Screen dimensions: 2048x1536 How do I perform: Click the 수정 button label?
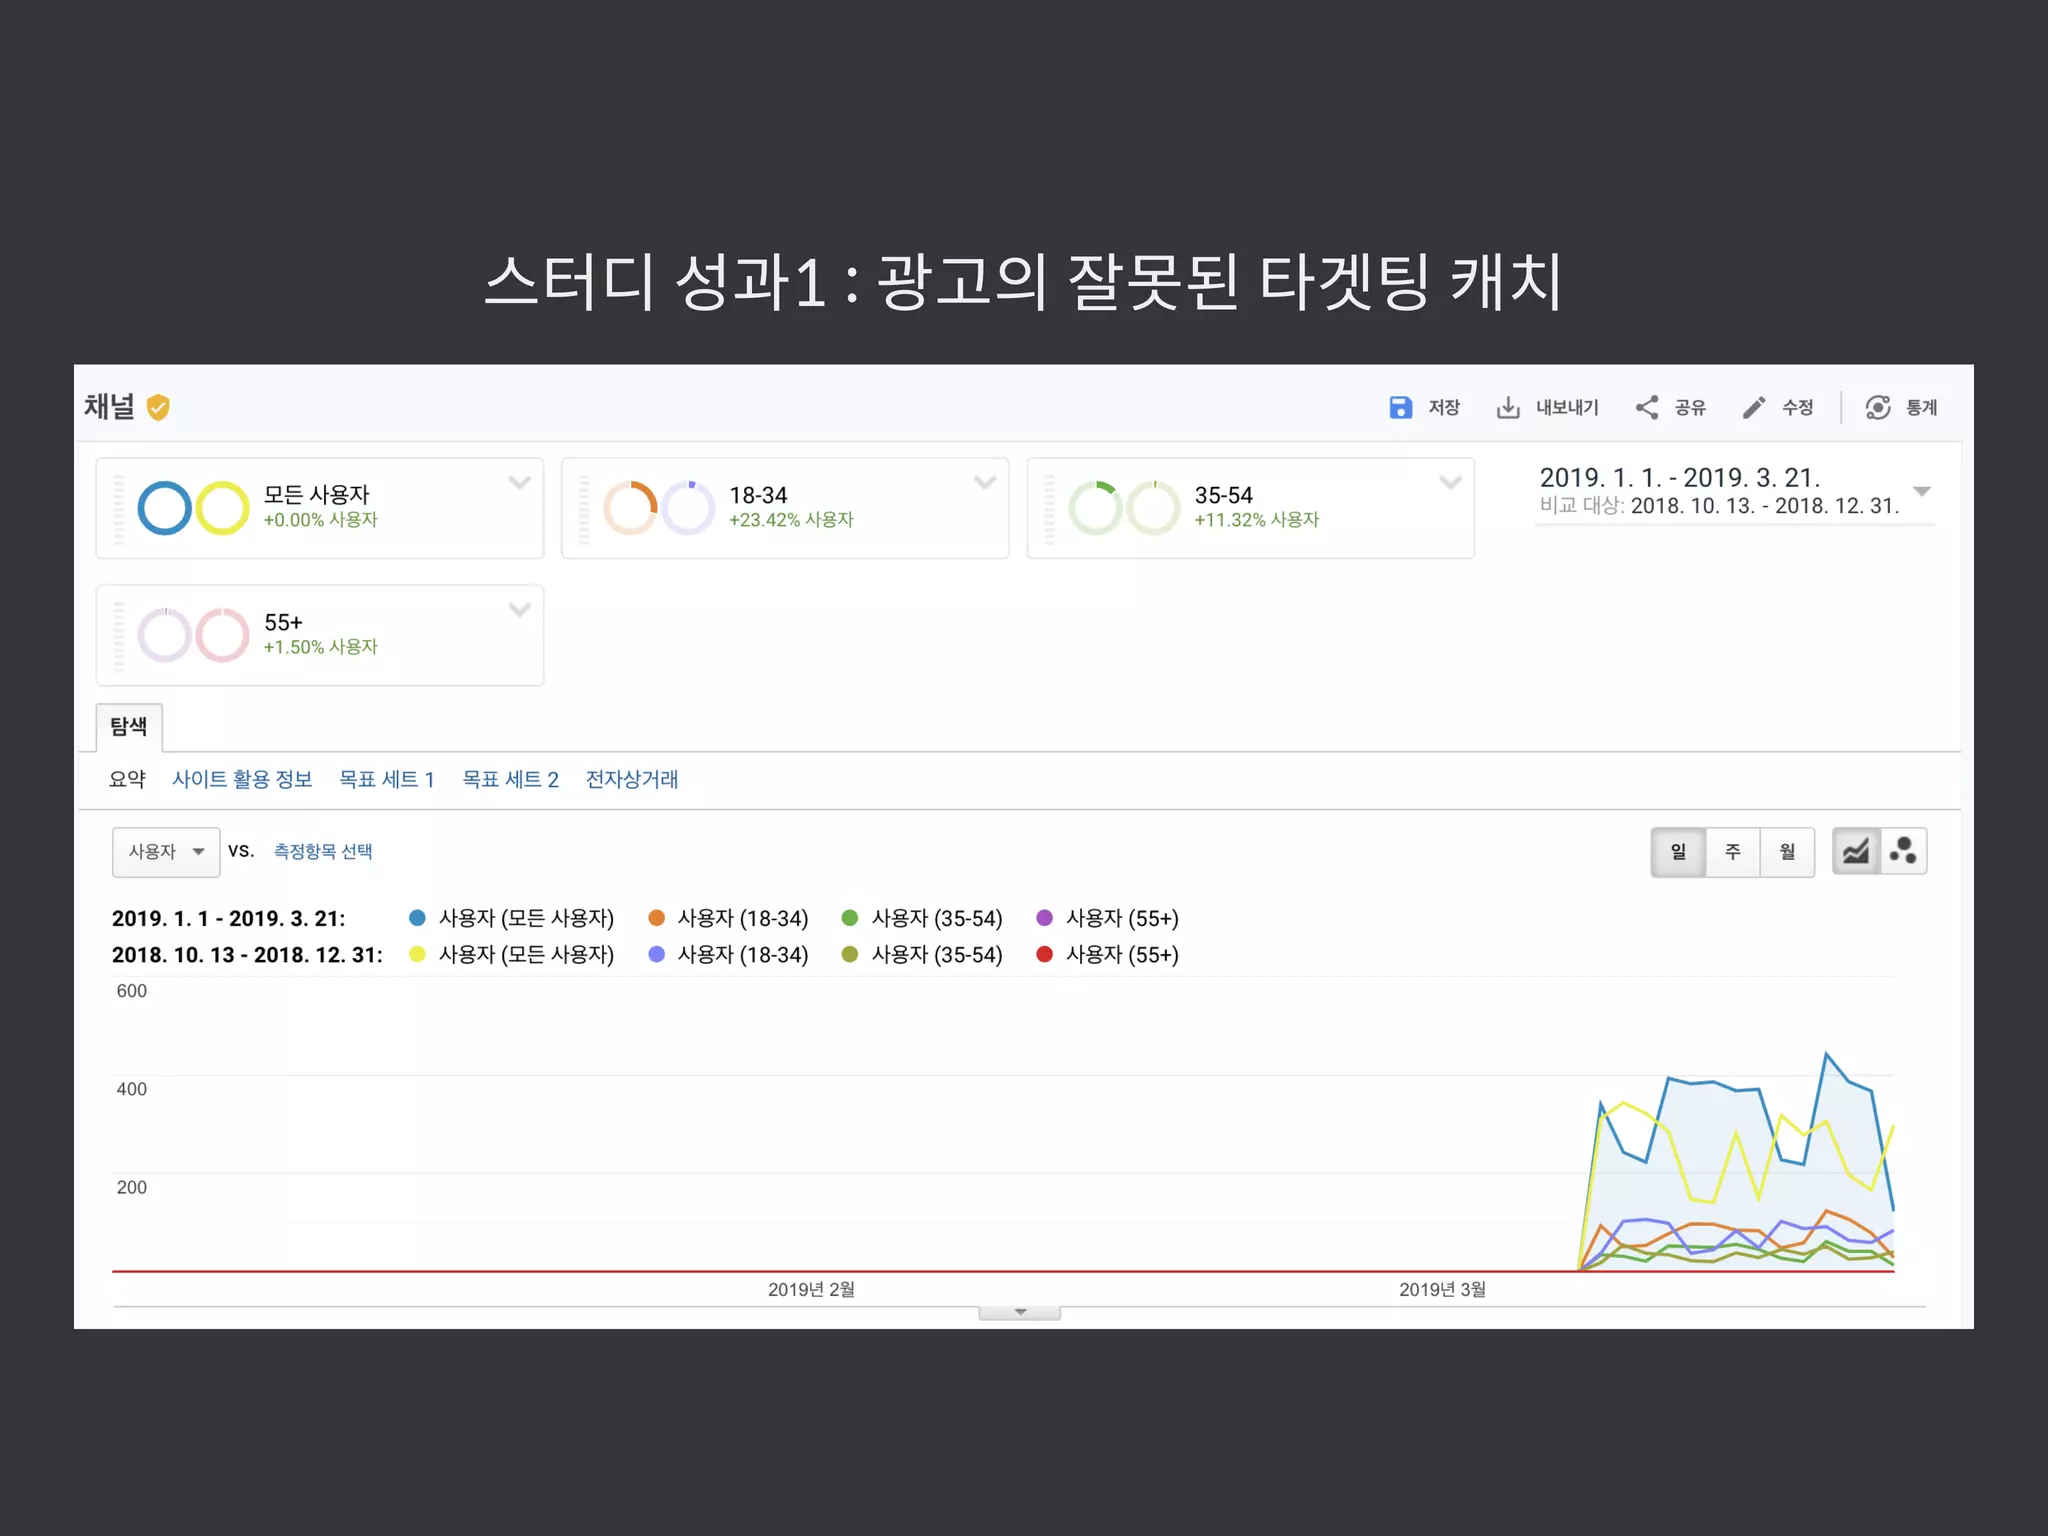click(x=1798, y=407)
